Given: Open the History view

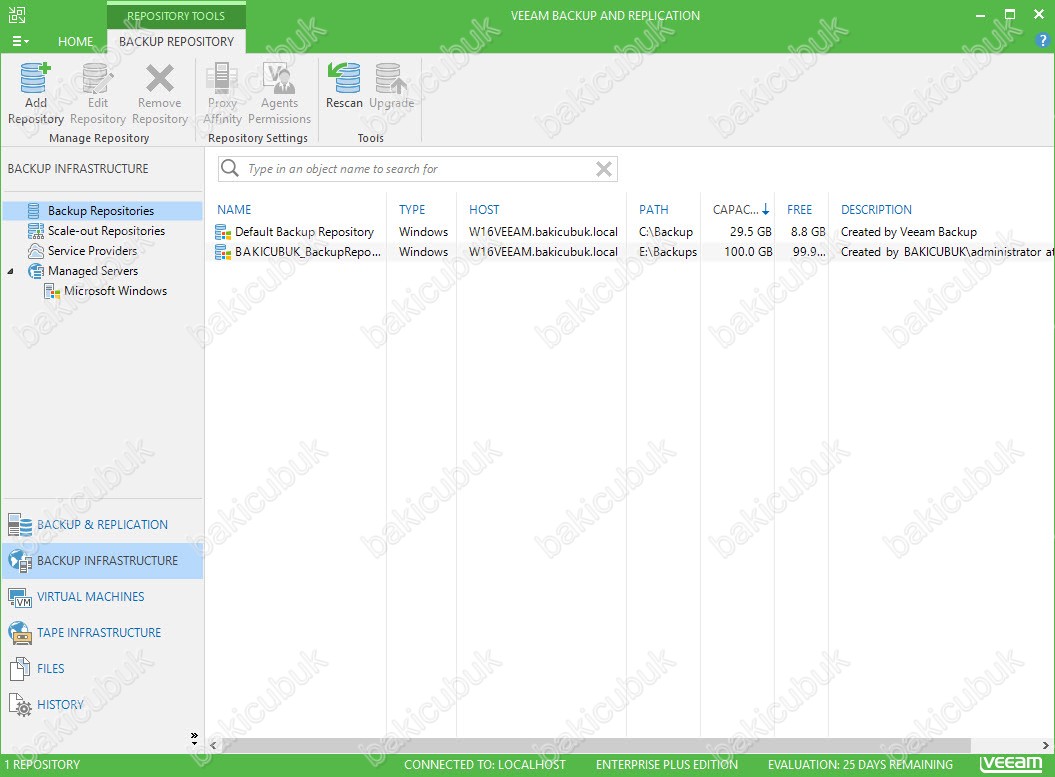Looking at the screenshot, I should coord(102,705).
